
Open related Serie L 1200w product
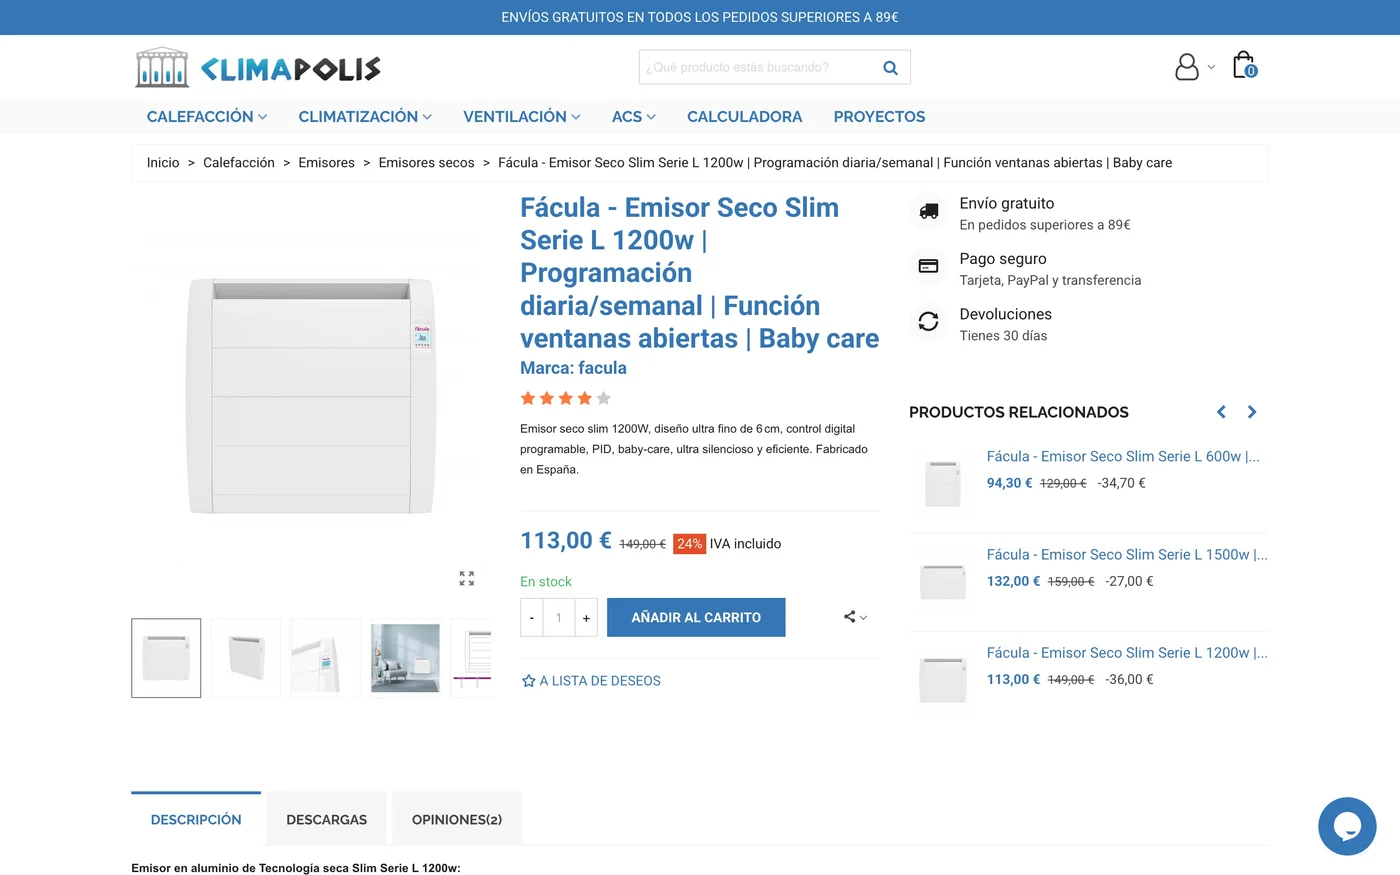[1127, 652]
